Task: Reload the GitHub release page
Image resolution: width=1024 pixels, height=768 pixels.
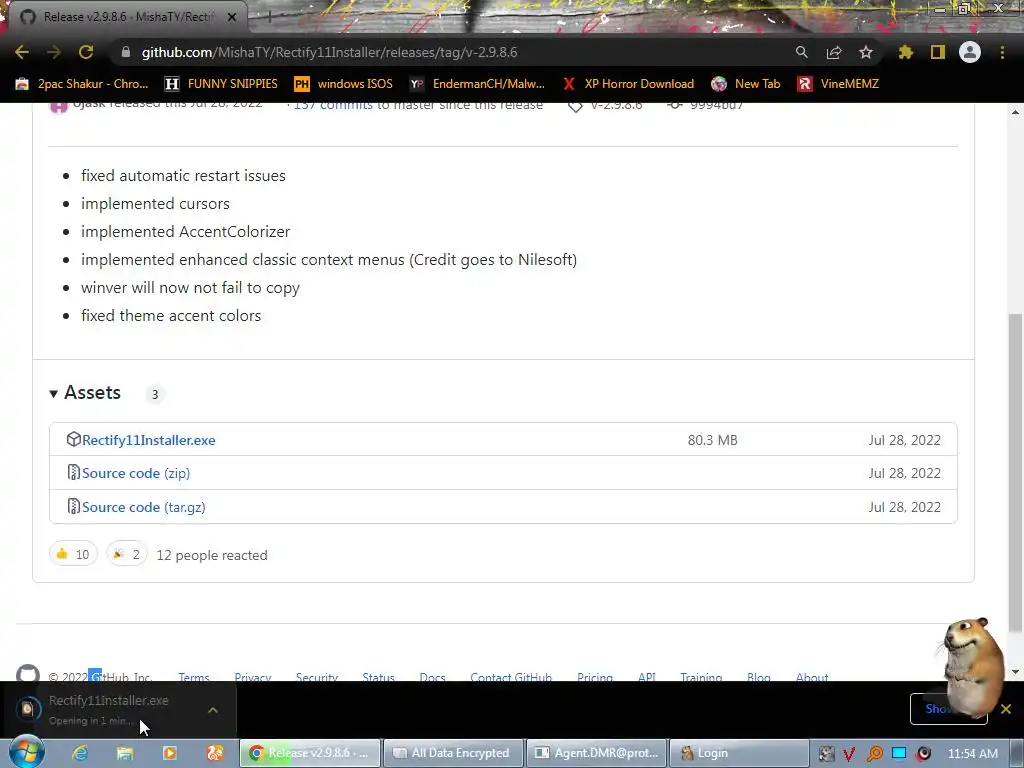Action: 86,52
